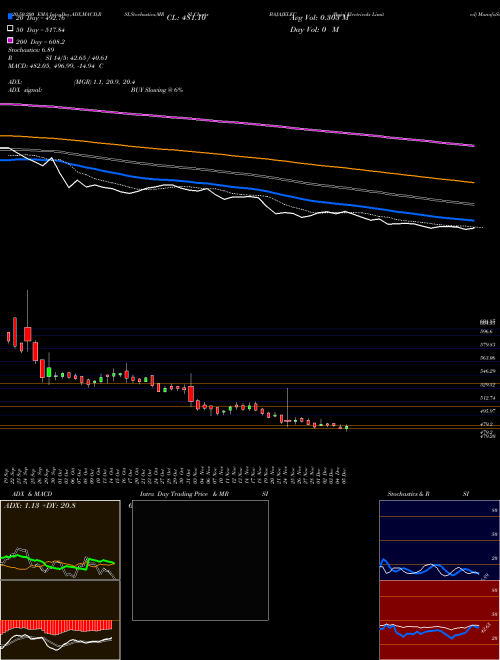Open the ADX indicator mini chart
The width and height of the screenshot is (500, 660).
coord(60,540)
